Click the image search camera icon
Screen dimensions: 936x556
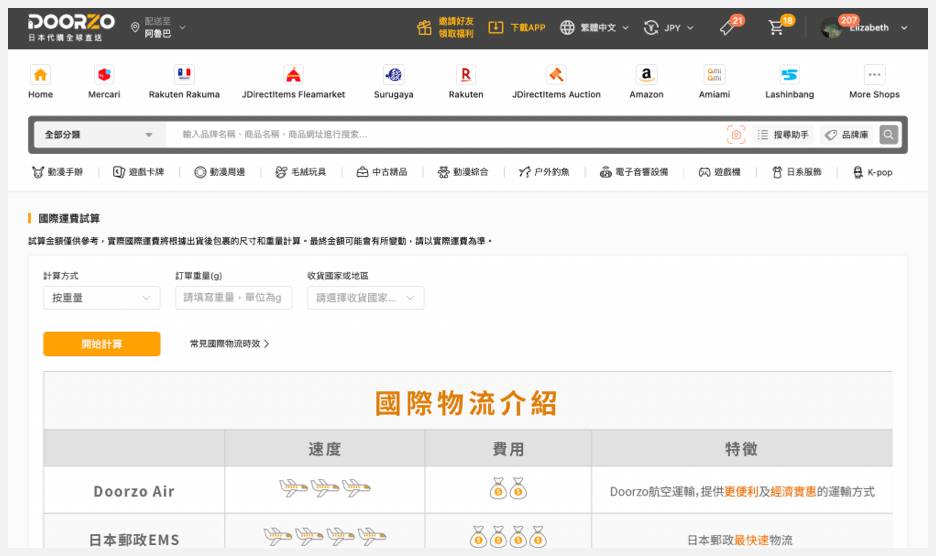(736, 135)
